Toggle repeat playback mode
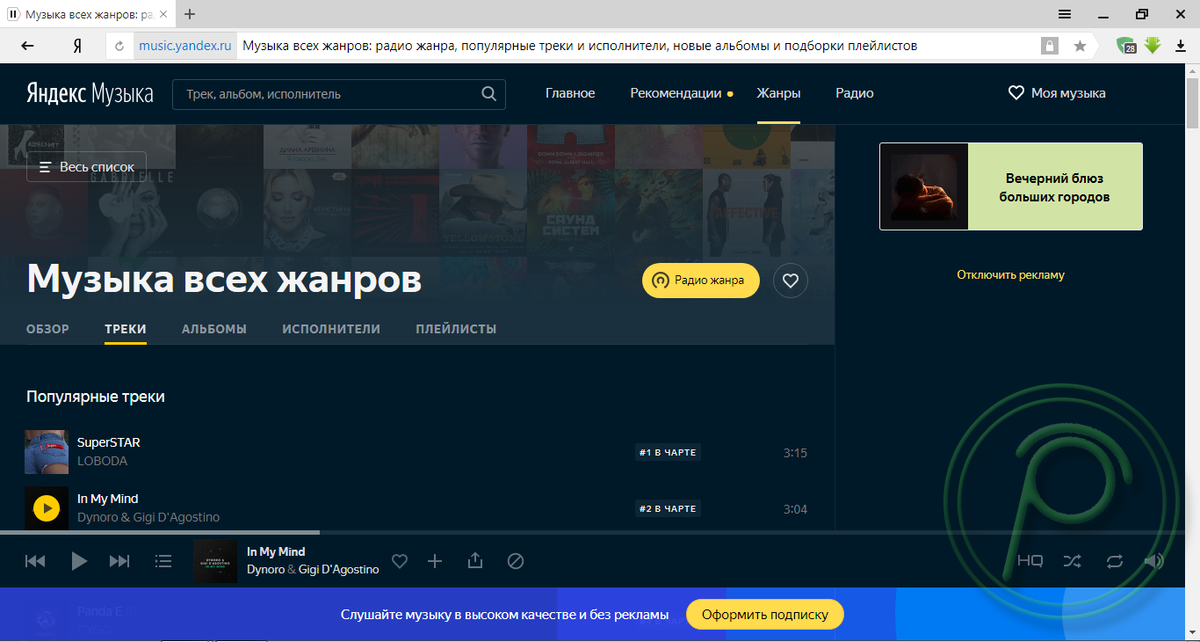Image resolution: width=1200 pixels, height=642 pixels. coord(1114,562)
